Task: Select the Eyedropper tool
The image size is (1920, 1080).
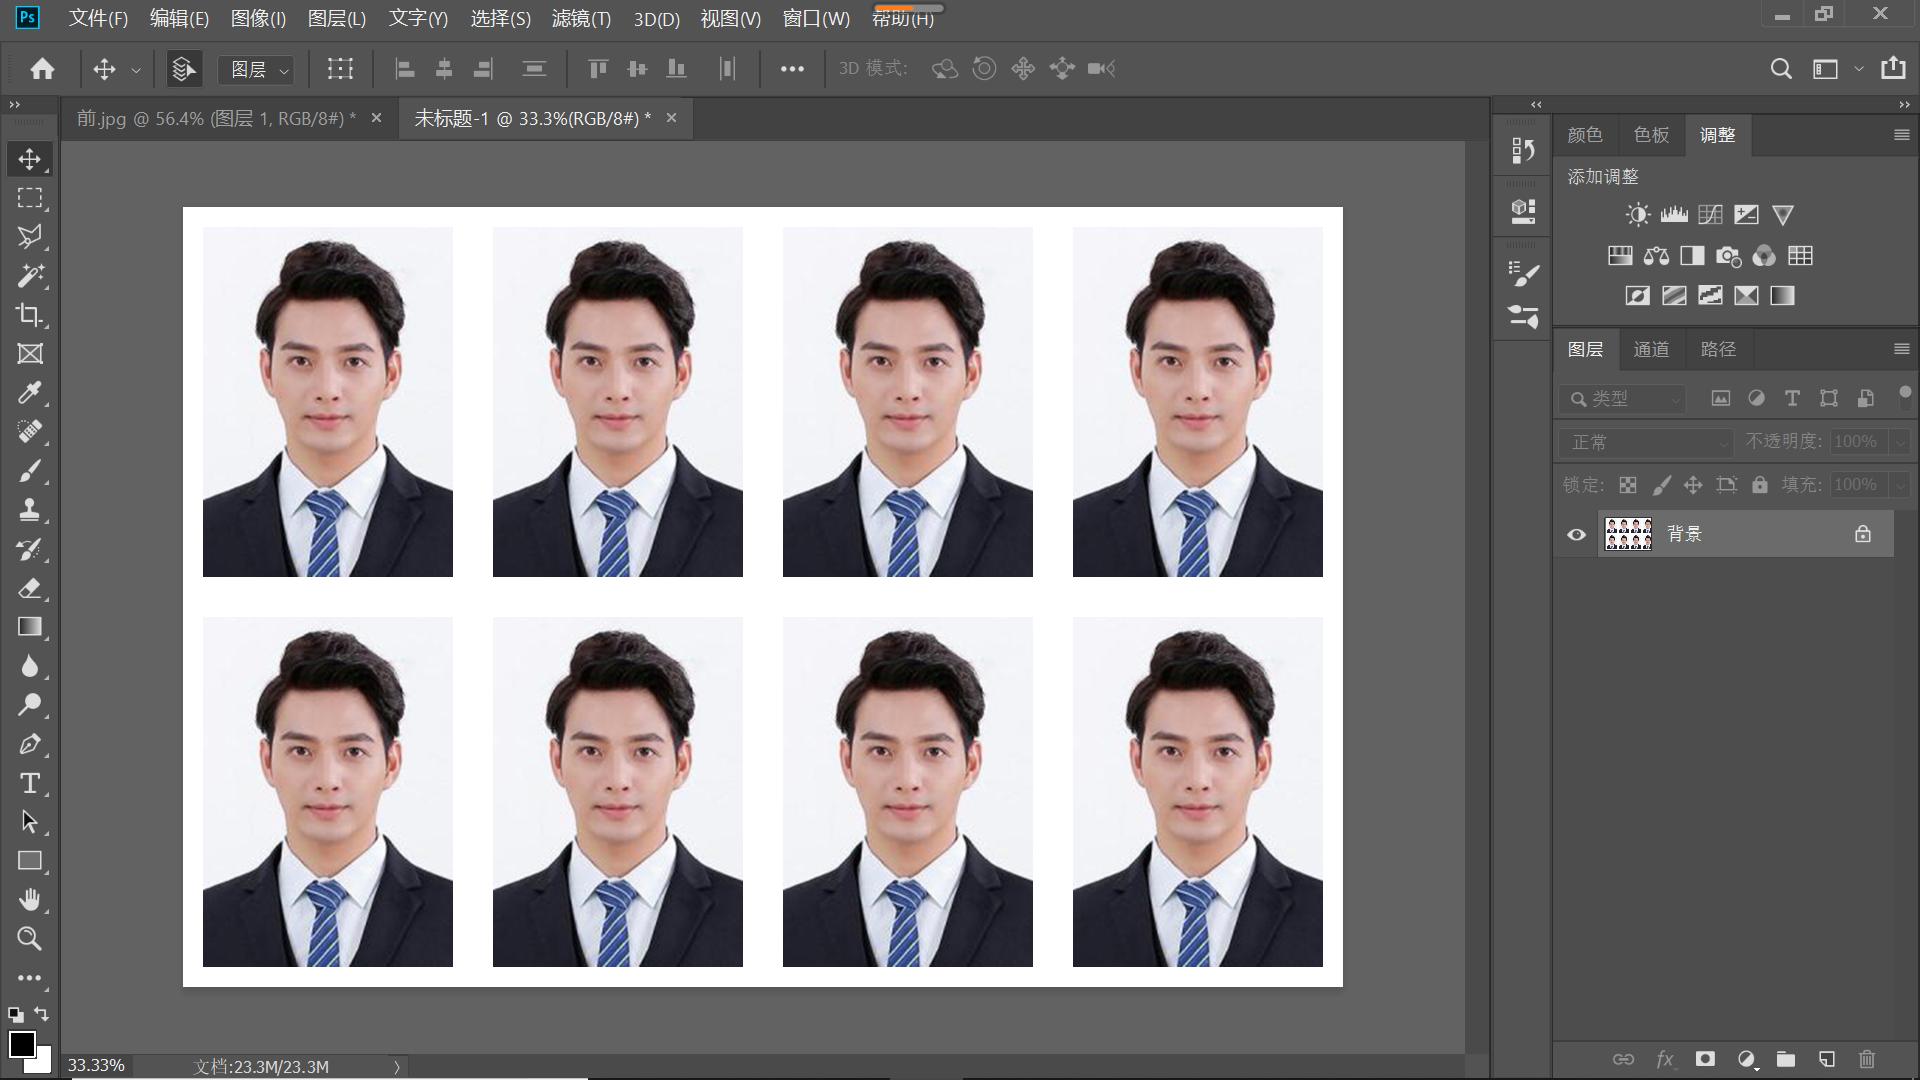Action: click(x=29, y=393)
